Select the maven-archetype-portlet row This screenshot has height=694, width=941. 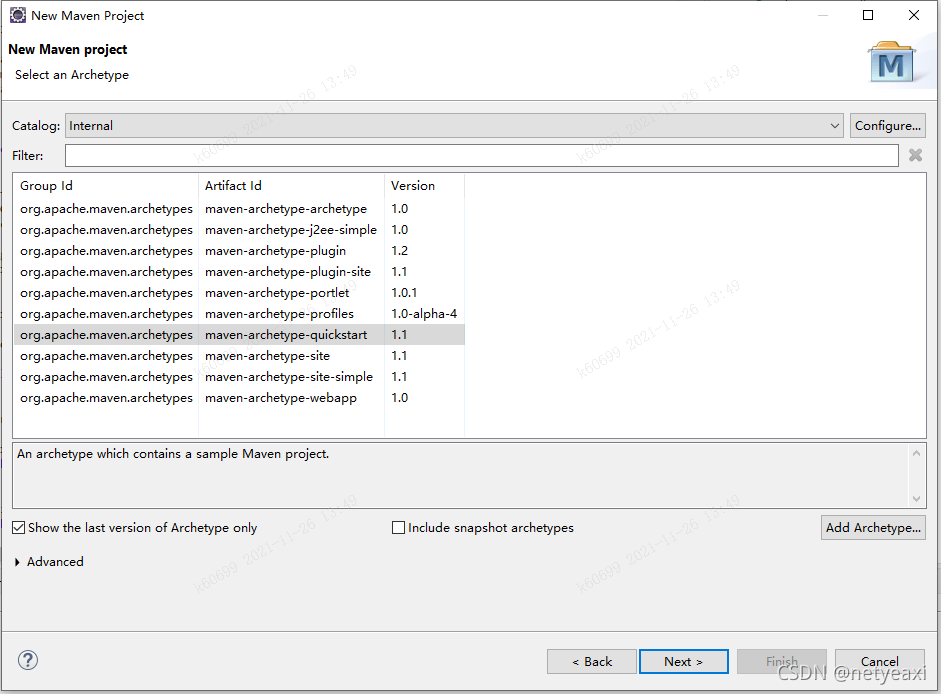239,293
